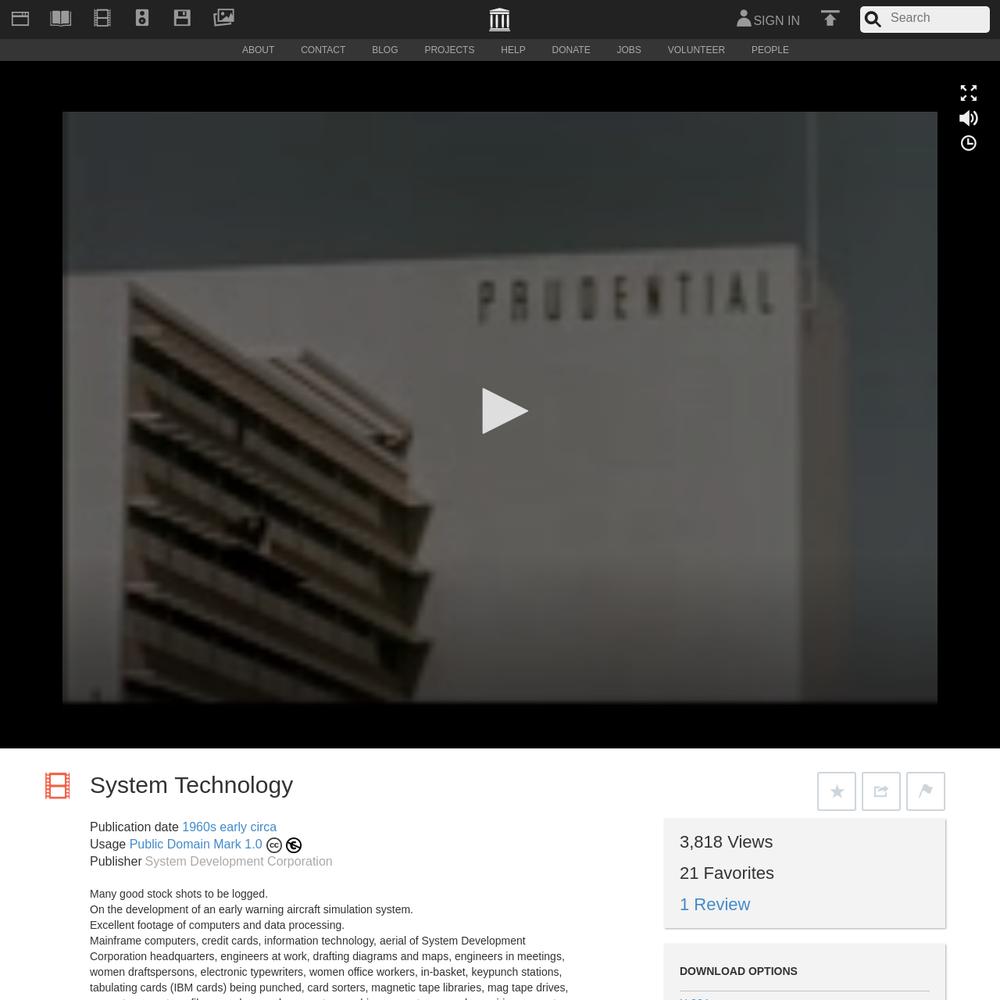1000x1000 pixels.
Task: Enter fullscreen video mode
Action: tap(968, 93)
